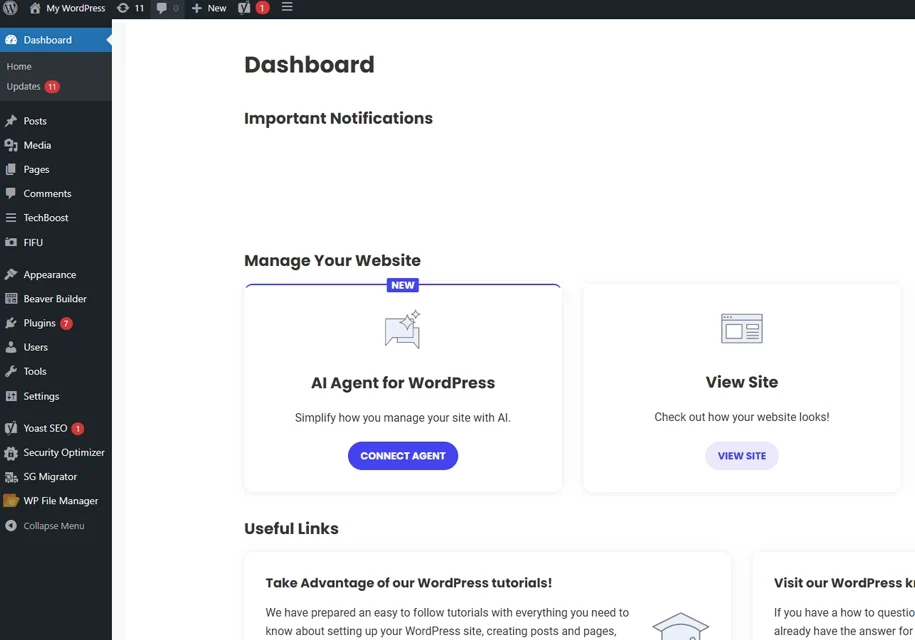Open comments bubble icon in admin bar
The height and width of the screenshot is (640, 915).
(162, 8)
